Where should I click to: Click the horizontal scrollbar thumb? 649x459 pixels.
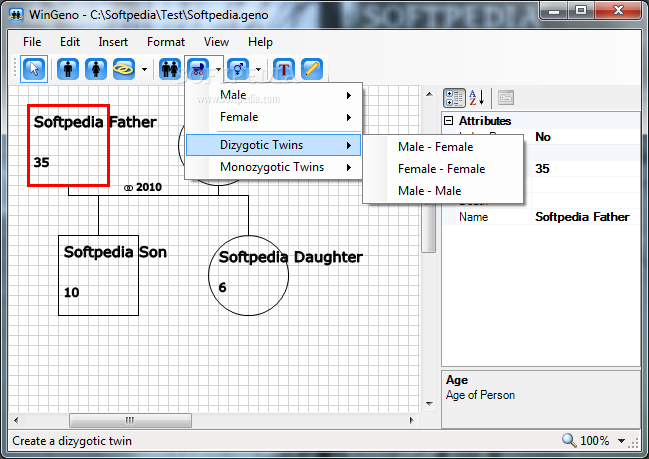coord(130,421)
